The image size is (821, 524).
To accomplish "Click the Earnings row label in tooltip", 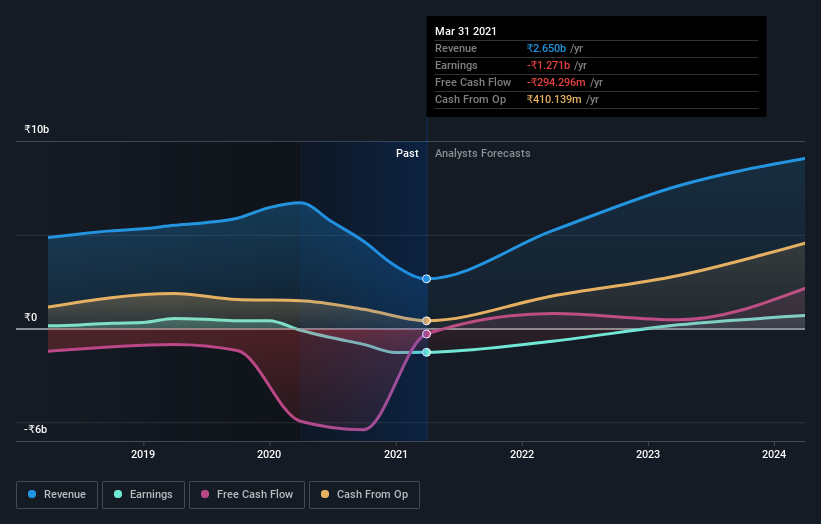I will click(456, 65).
